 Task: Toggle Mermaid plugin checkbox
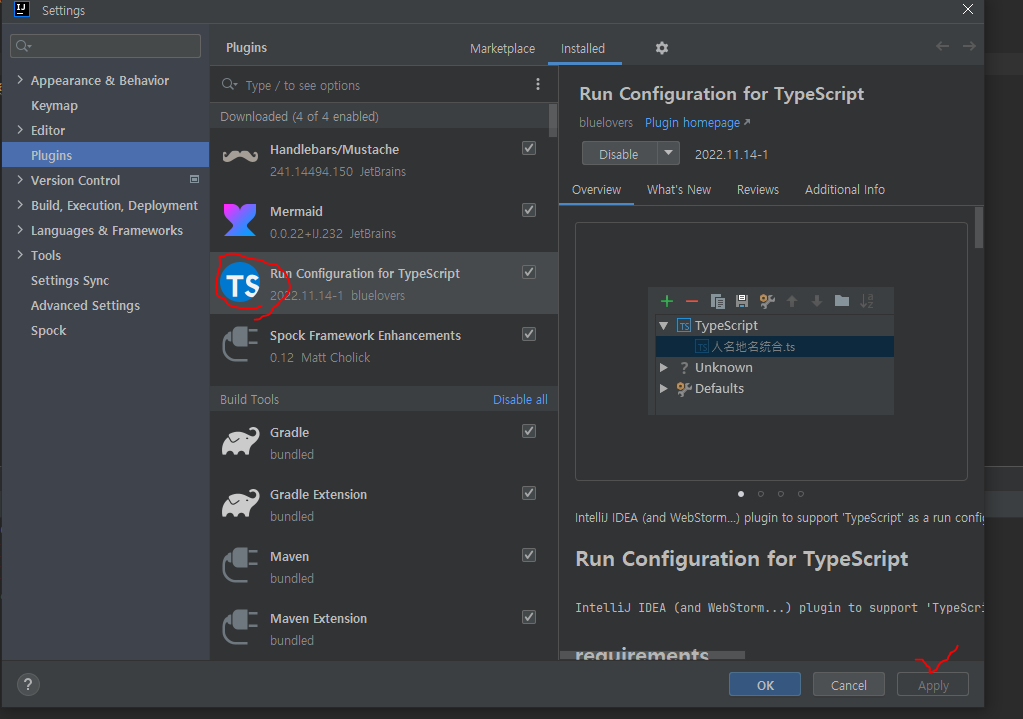tap(529, 210)
